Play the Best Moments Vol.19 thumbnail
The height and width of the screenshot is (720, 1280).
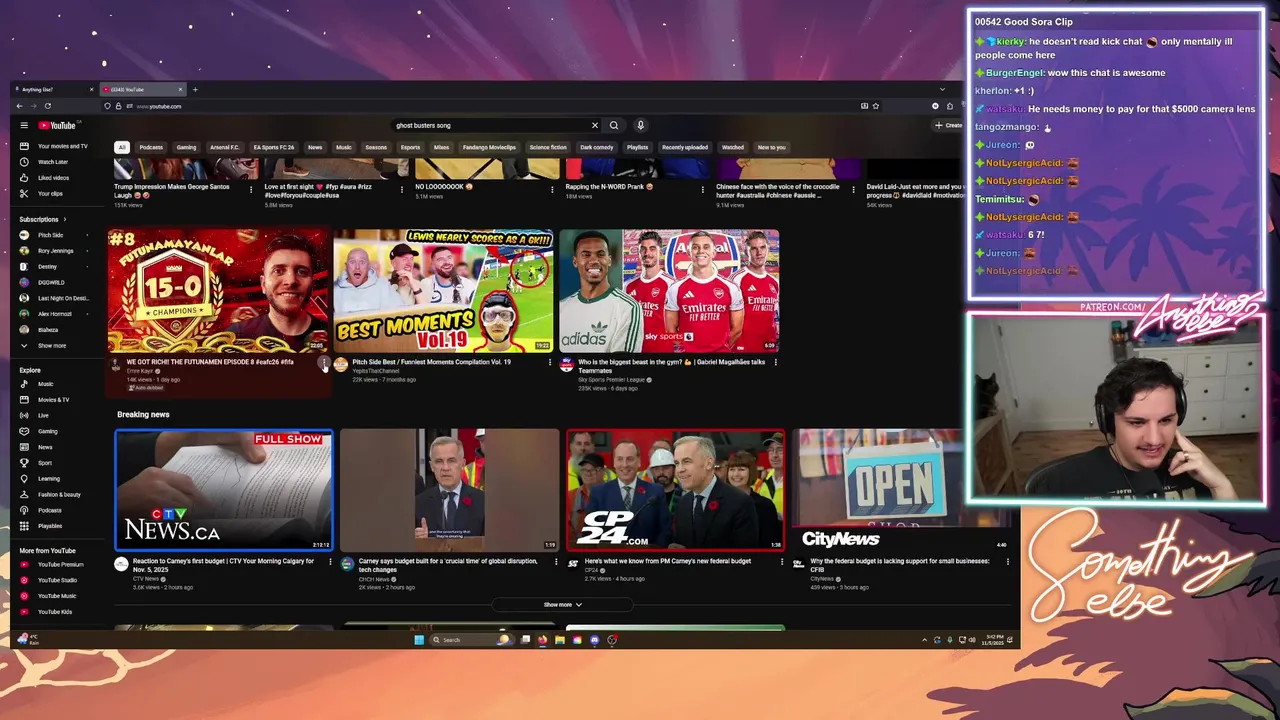[x=443, y=291]
